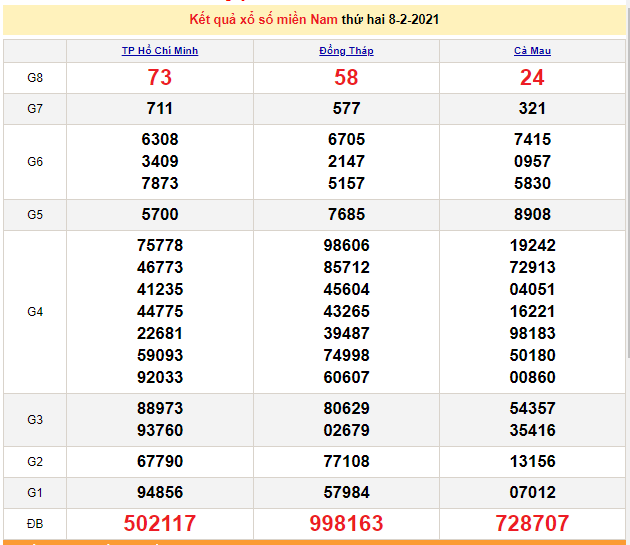Click the red G8 number 73
630x545 pixels.
[x=160, y=77]
